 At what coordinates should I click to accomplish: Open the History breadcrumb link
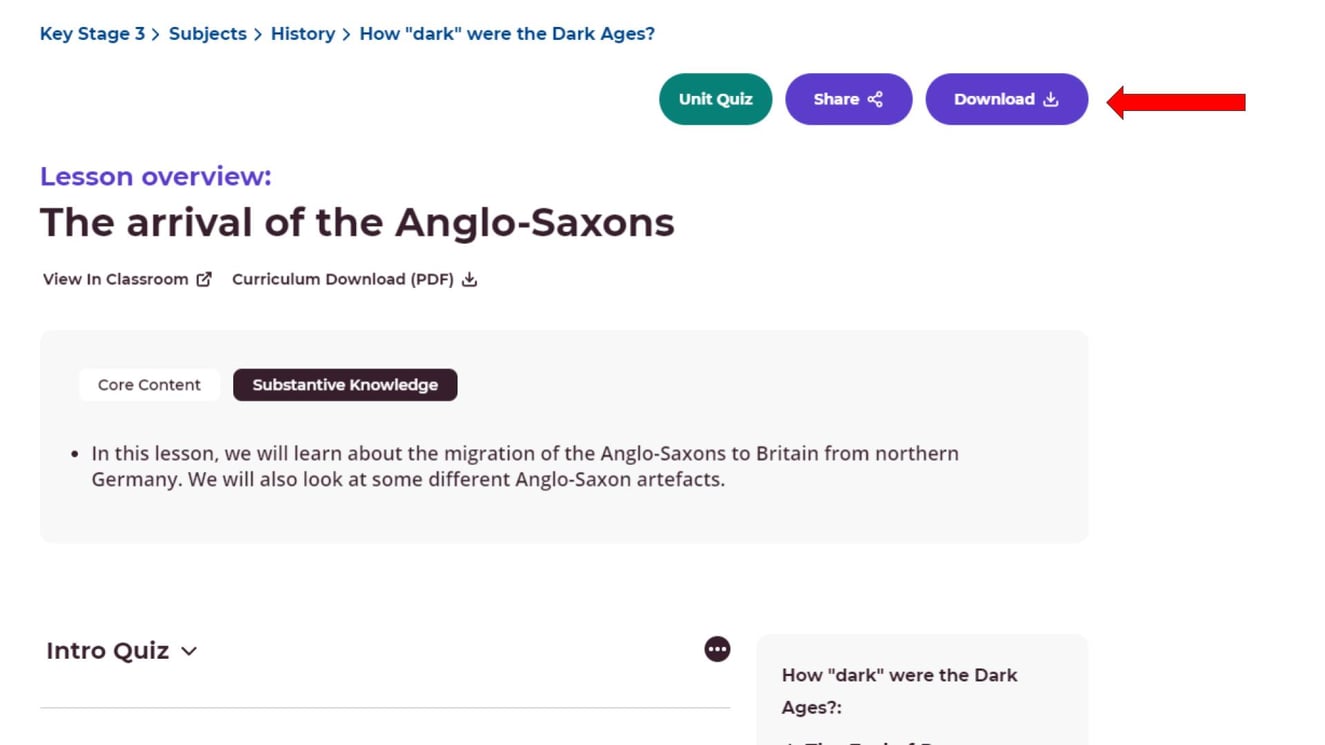coord(302,34)
